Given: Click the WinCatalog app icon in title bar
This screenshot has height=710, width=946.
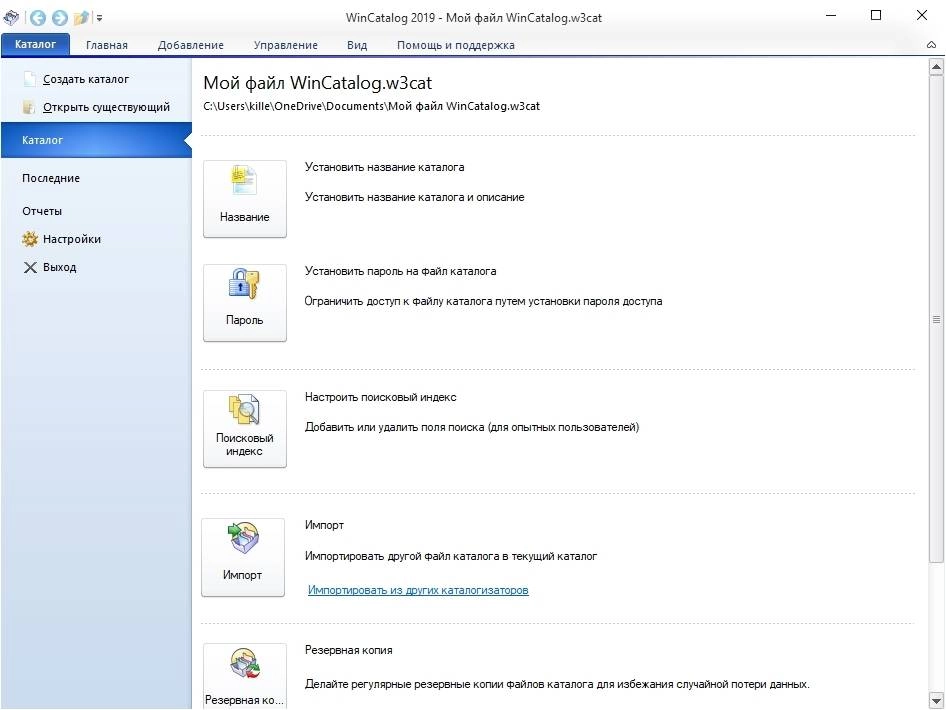Looking at the screenshot, I should 11,17.
